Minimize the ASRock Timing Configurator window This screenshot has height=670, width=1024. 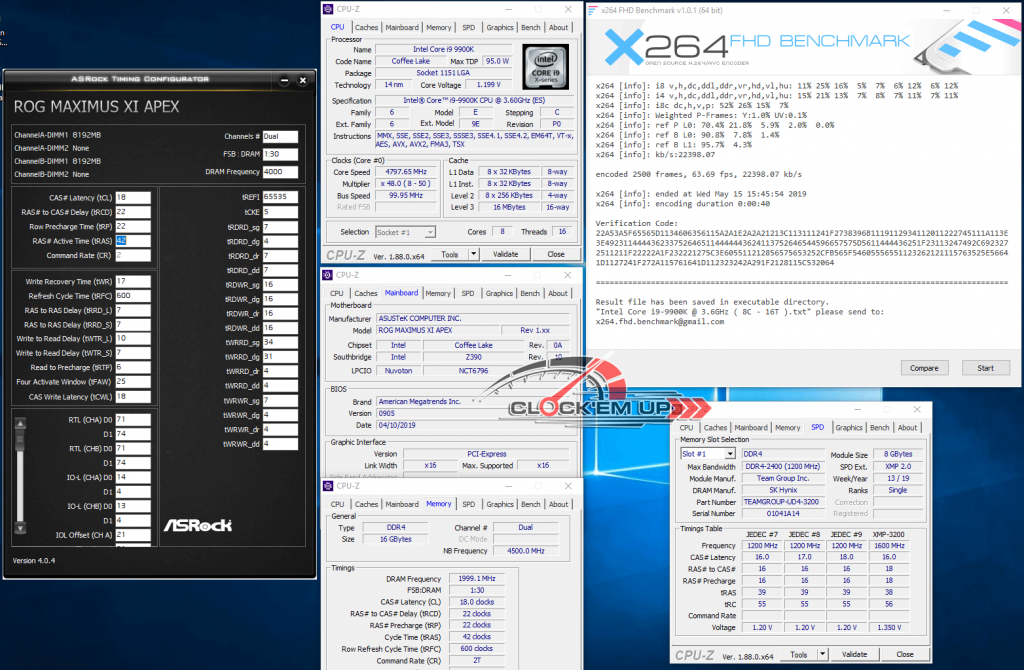(285, 80)
